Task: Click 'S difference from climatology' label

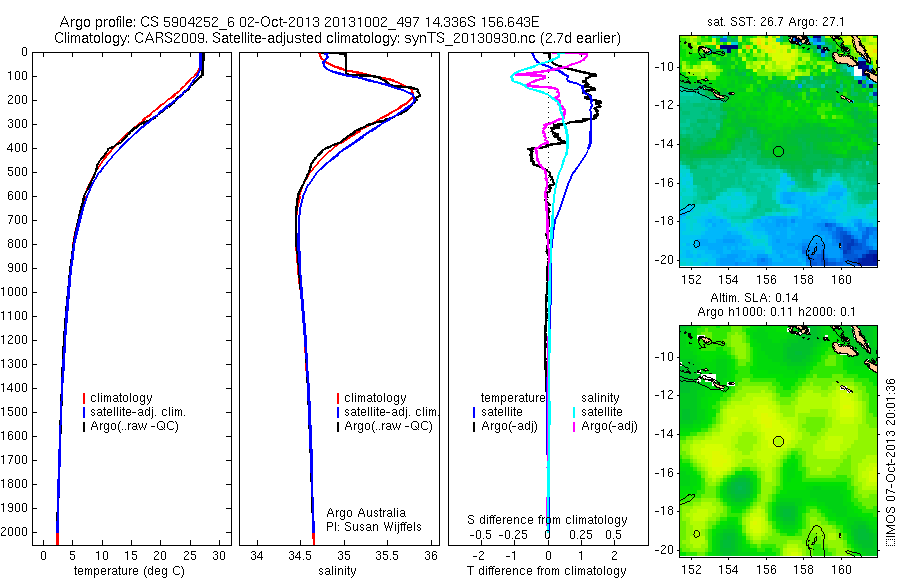Action: (547, 520)
